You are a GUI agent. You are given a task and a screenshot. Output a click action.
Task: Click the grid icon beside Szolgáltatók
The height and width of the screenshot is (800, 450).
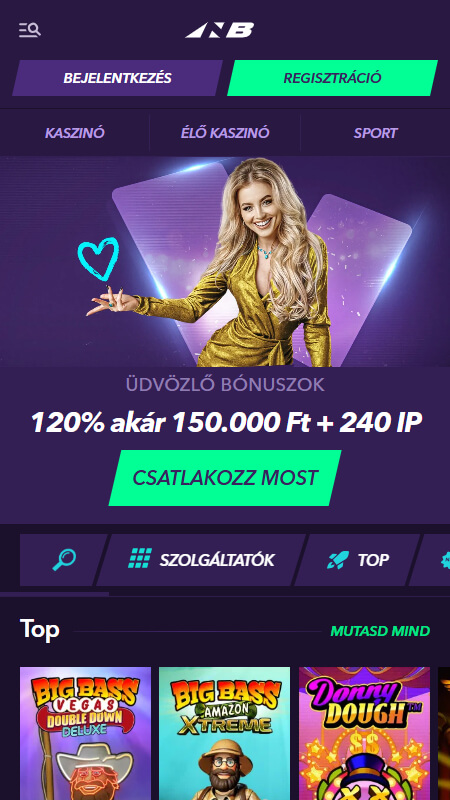click(139, 559)
